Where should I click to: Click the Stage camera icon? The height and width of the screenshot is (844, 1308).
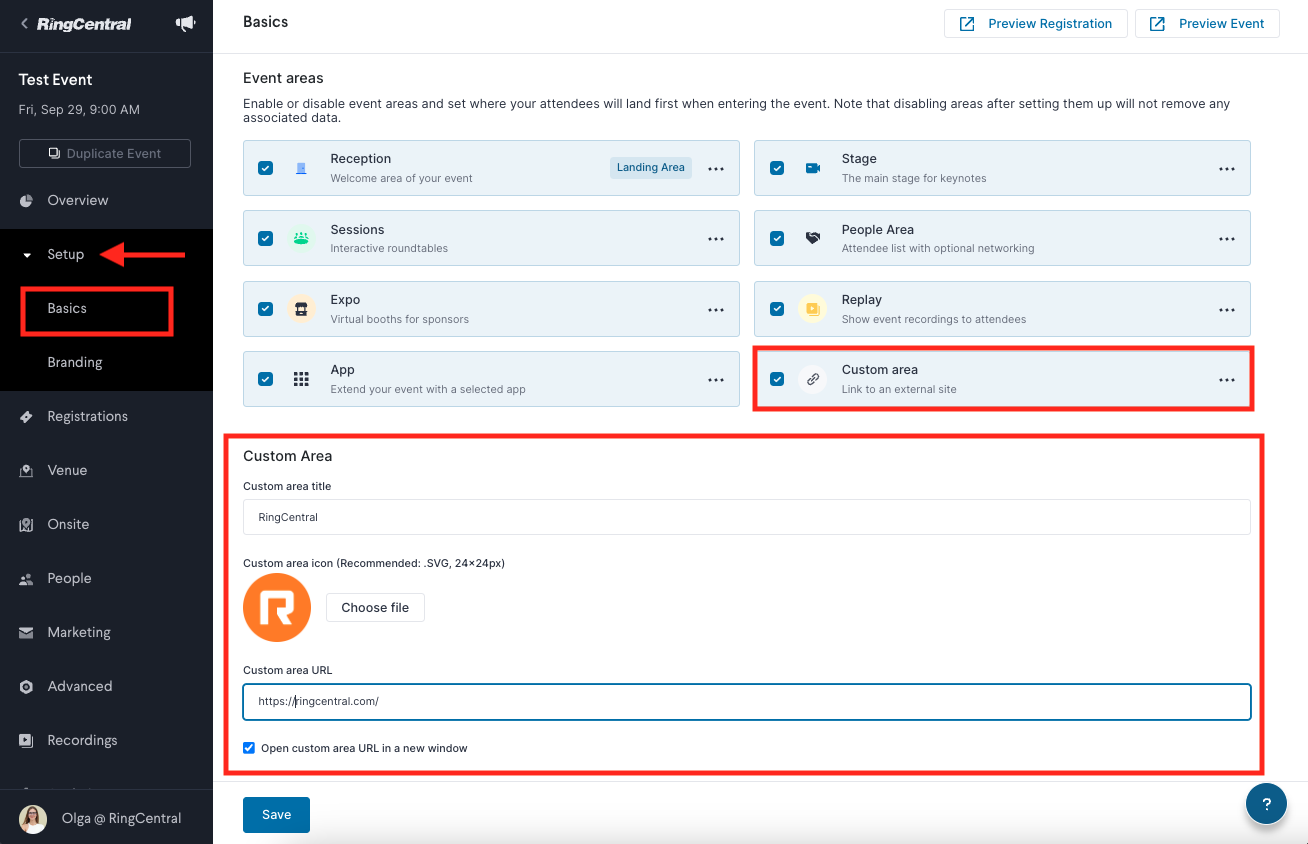point(812,168)
